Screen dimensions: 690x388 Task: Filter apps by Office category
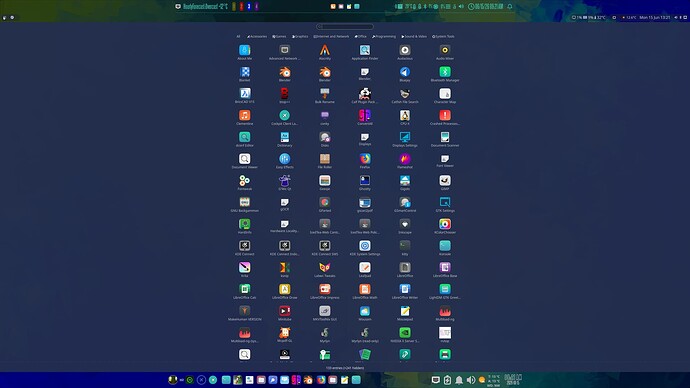point(360,37)
